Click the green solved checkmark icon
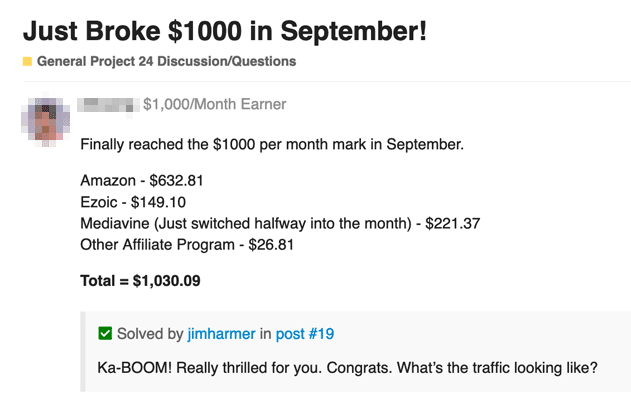This screenshot has height=418, width=631. click(x=105, y=333)
